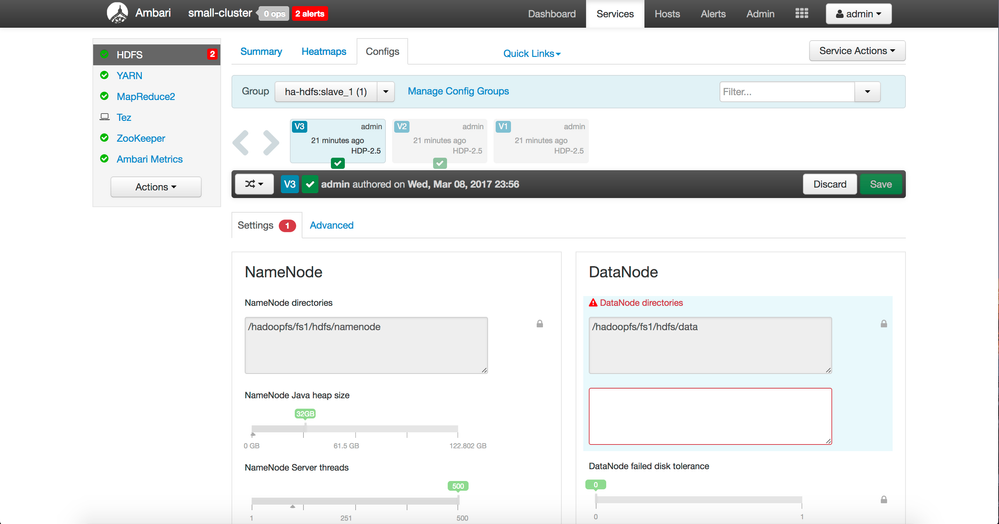Open the admin user dropdown
Screen dimensions: 999x524
tap(858, 13)
